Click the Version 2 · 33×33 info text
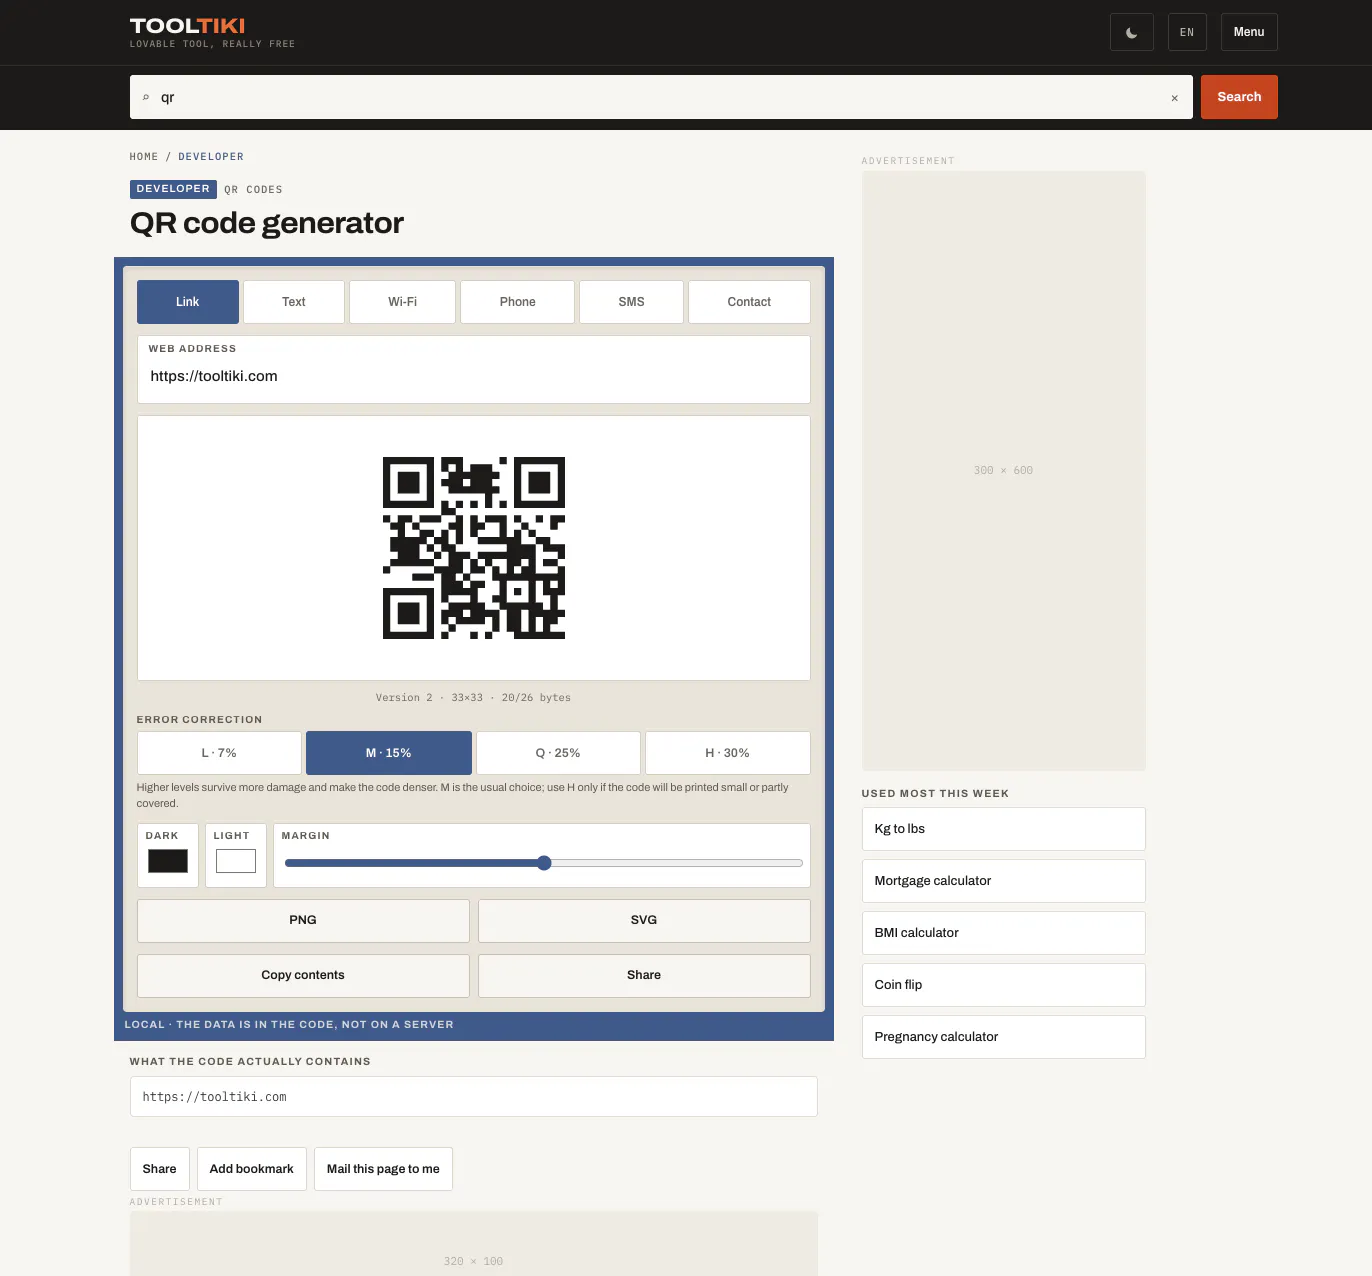 point(474,698)
